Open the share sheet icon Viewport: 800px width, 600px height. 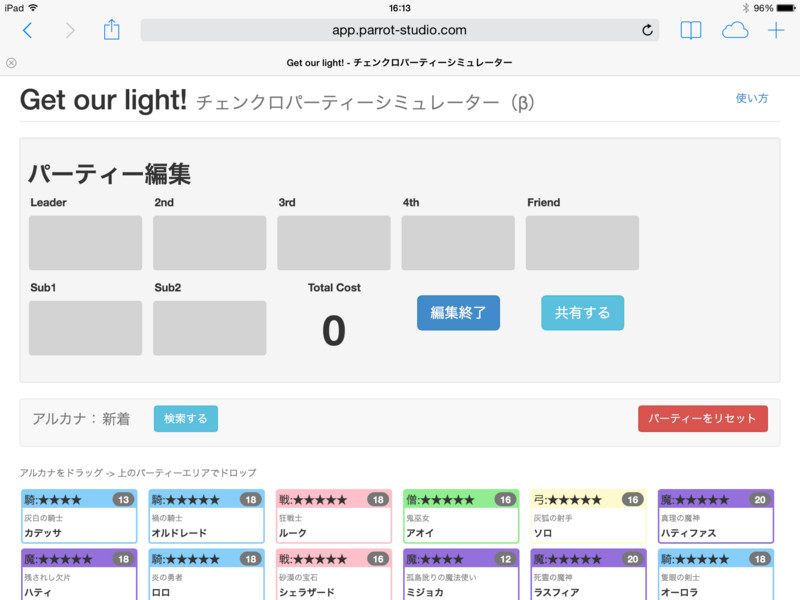[x=111, y=30]
